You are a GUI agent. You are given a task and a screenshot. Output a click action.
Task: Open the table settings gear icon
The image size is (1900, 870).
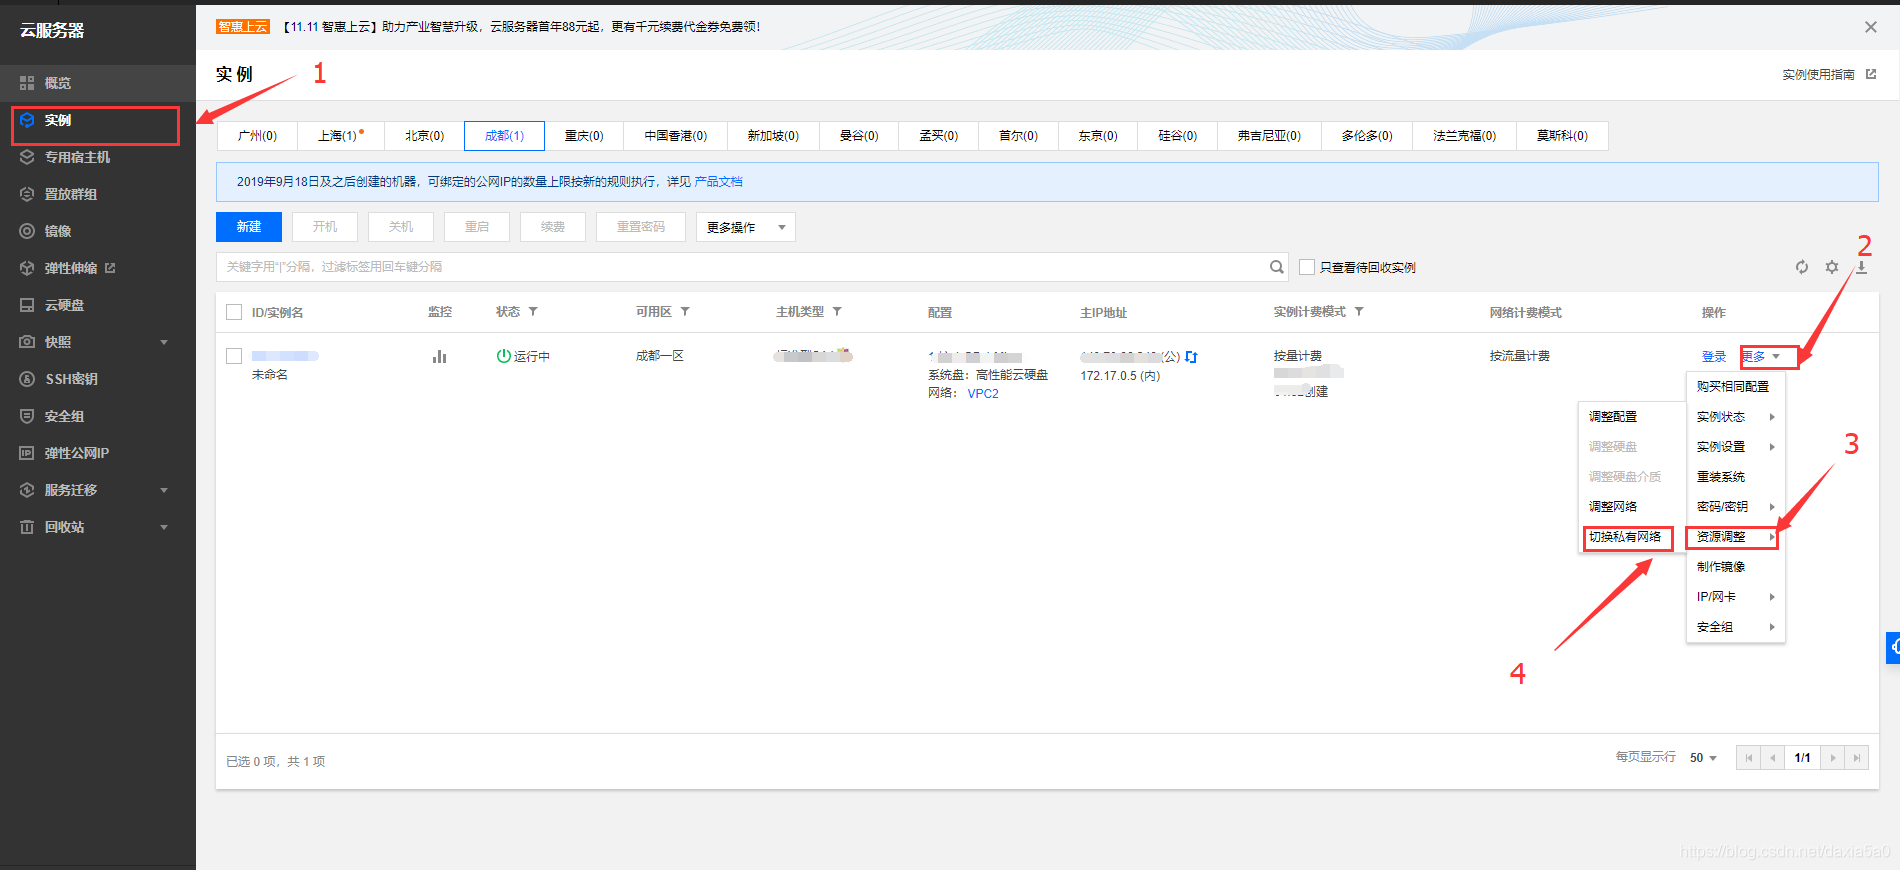(x=1832, y=267)
